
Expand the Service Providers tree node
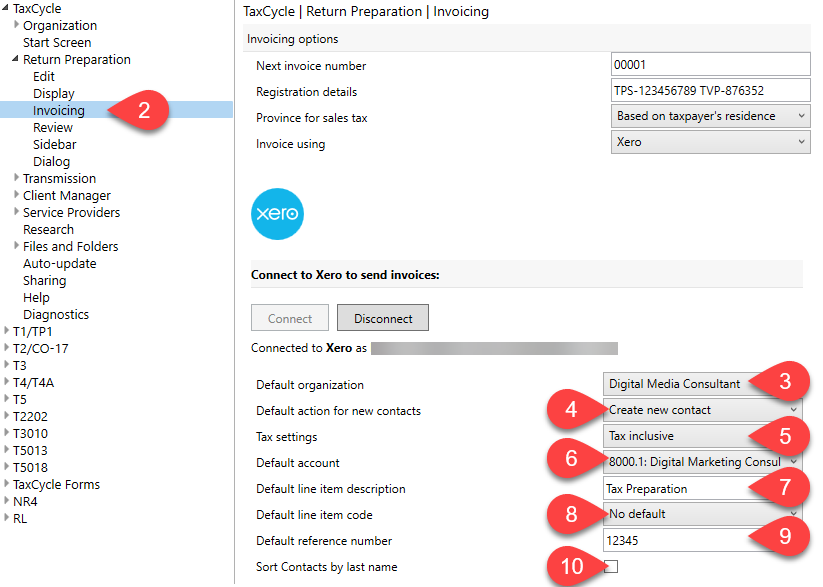(16, 212)
